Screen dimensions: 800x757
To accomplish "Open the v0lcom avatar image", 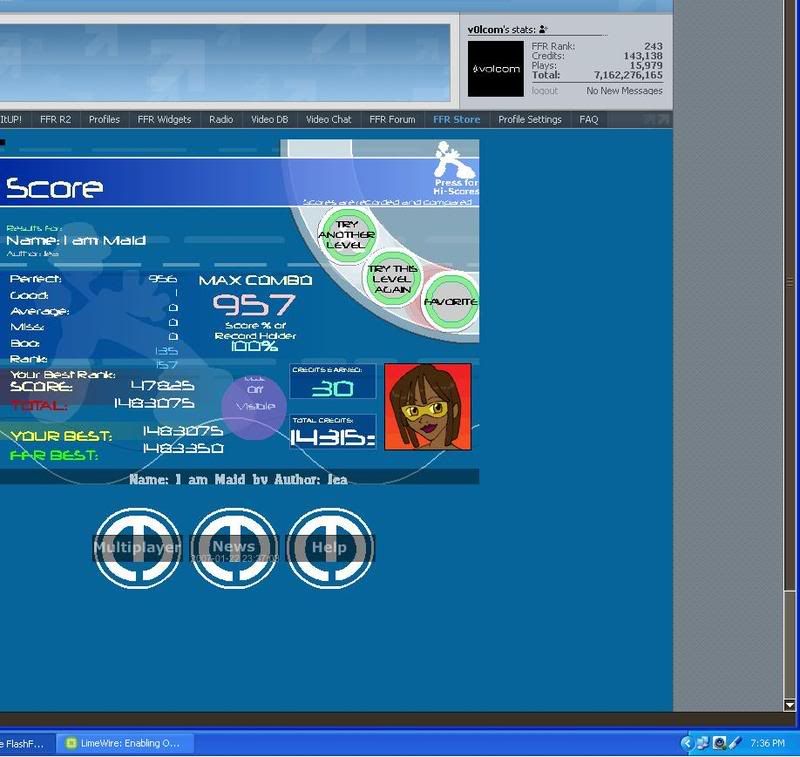I will pos(495,69).
